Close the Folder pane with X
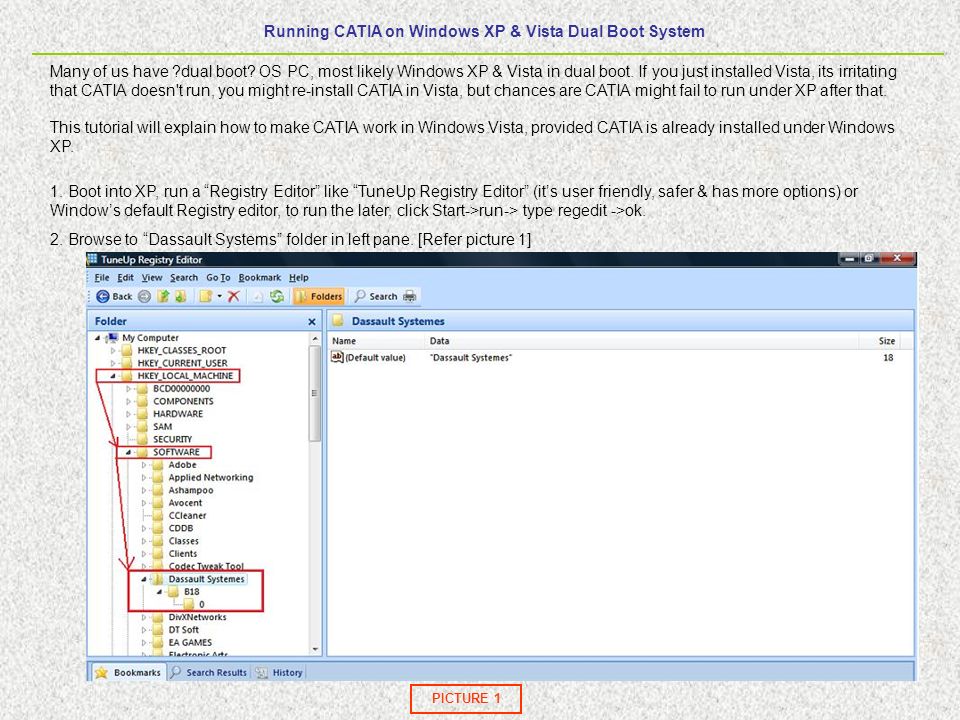This screenshot has width=960, height=720. (x=312, y=322)
